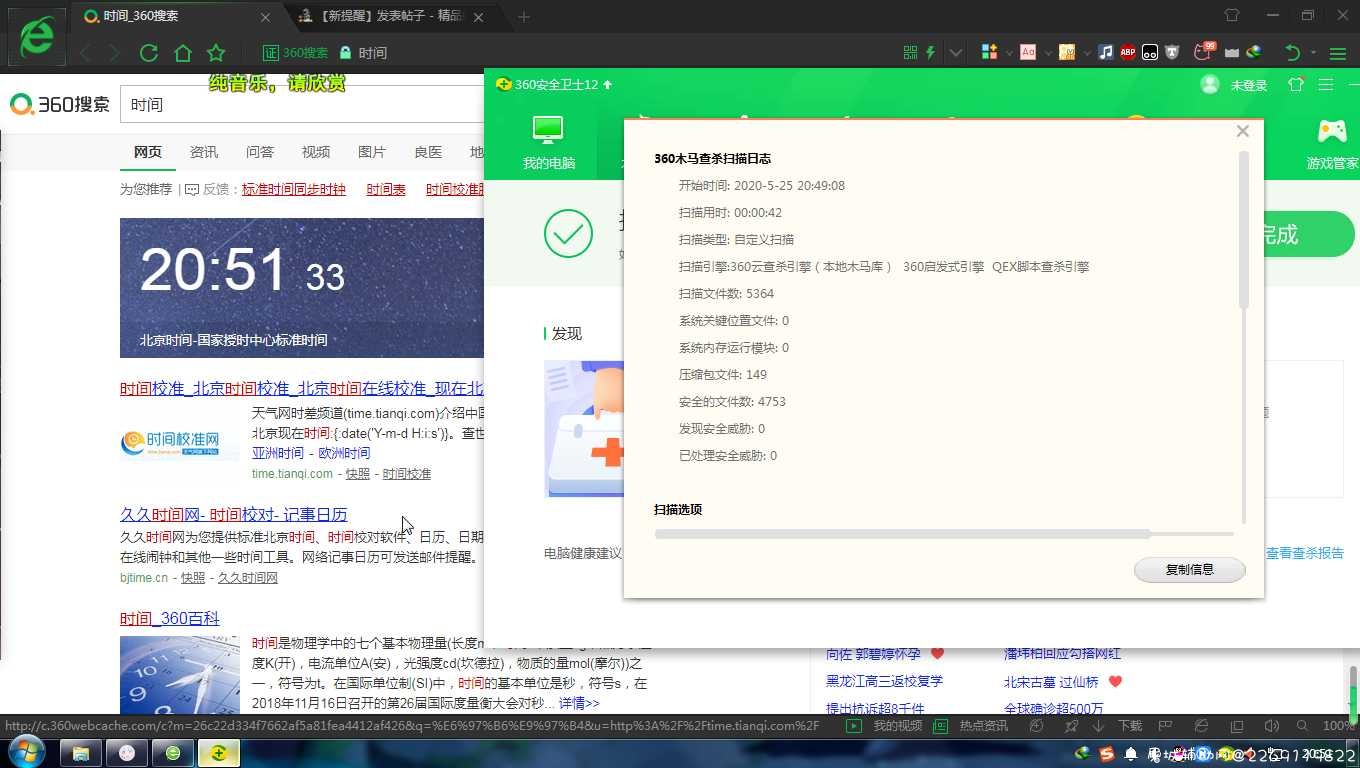The width and height of the screenshot is (1360, 768).
Task: Open dropdown arrow next to extensions grid icon
Action: (1009, 53)
